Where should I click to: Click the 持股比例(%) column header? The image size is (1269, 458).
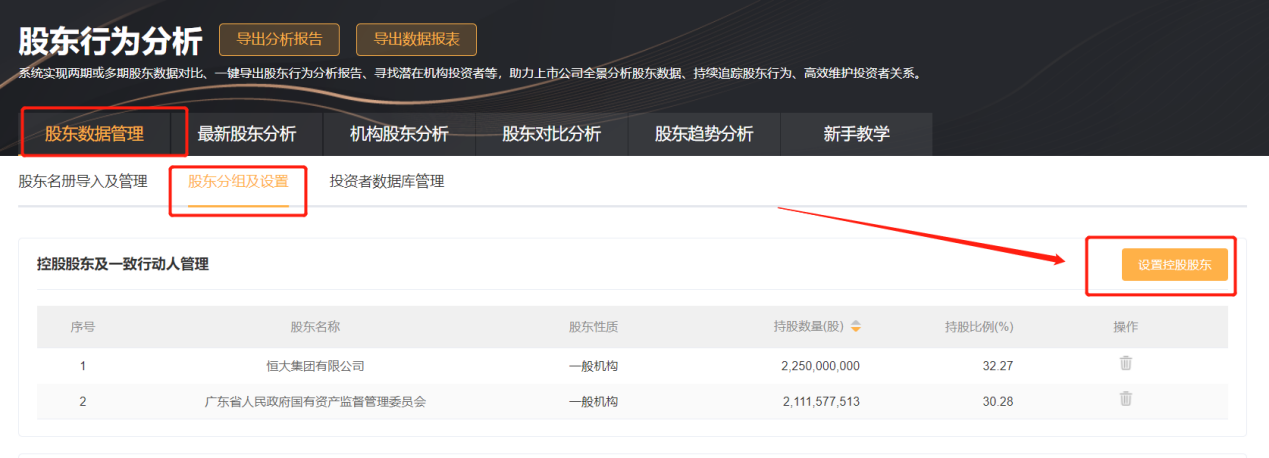[x=979, y=327]
